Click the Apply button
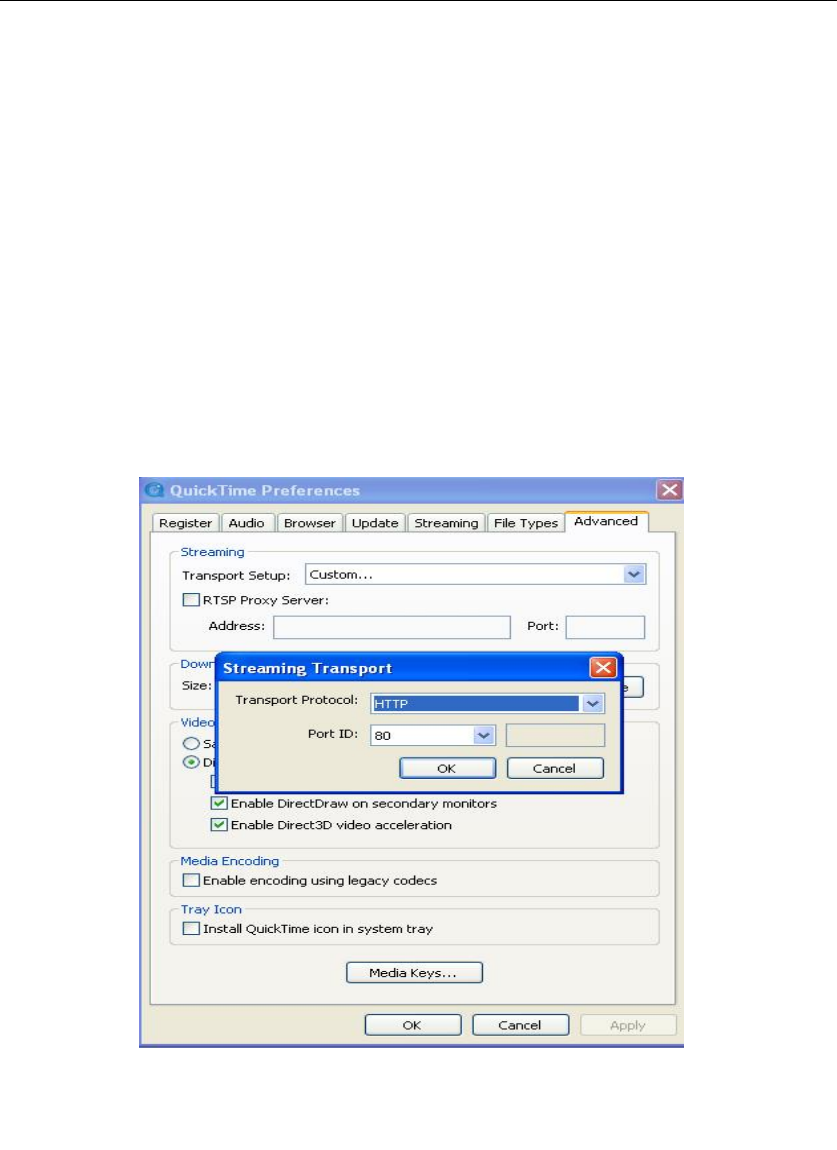837x1150 pixels. (628, 1025)
